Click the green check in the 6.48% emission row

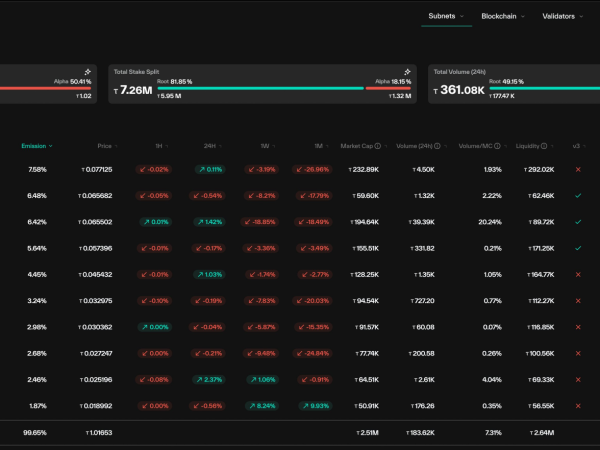click(x=578, y=196)
